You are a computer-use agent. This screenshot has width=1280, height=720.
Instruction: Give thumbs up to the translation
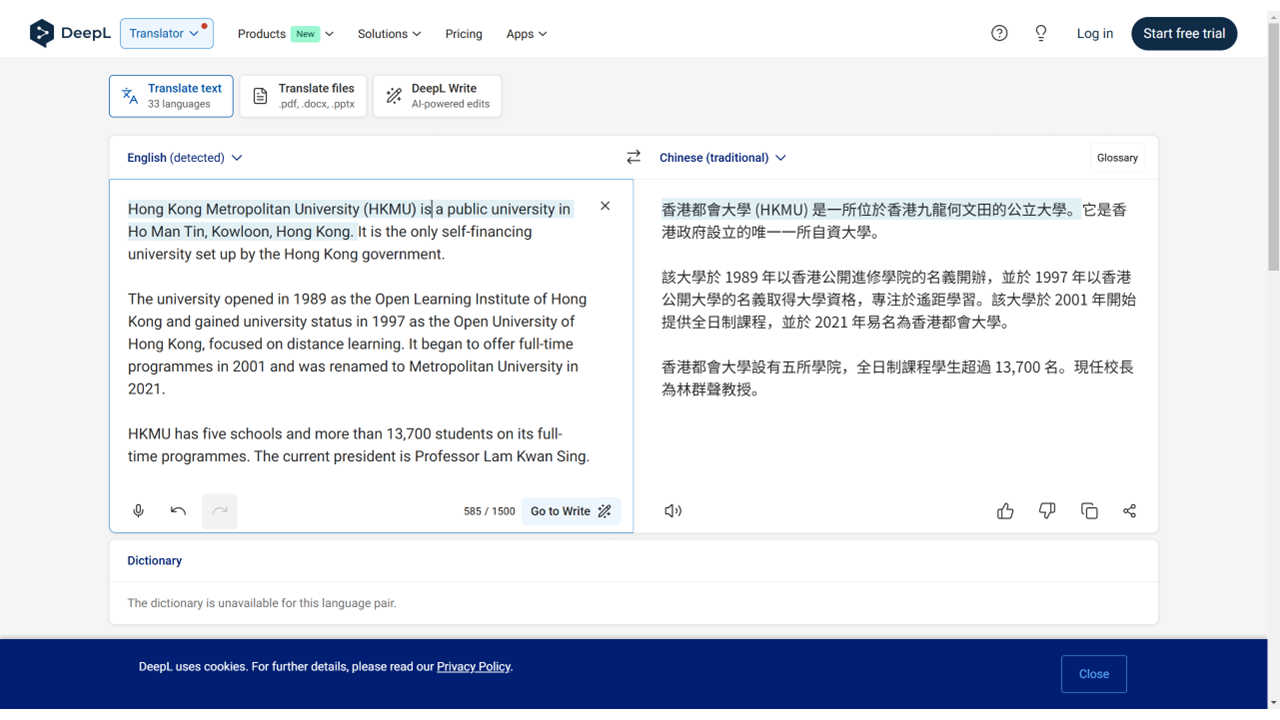point(1005,511)
